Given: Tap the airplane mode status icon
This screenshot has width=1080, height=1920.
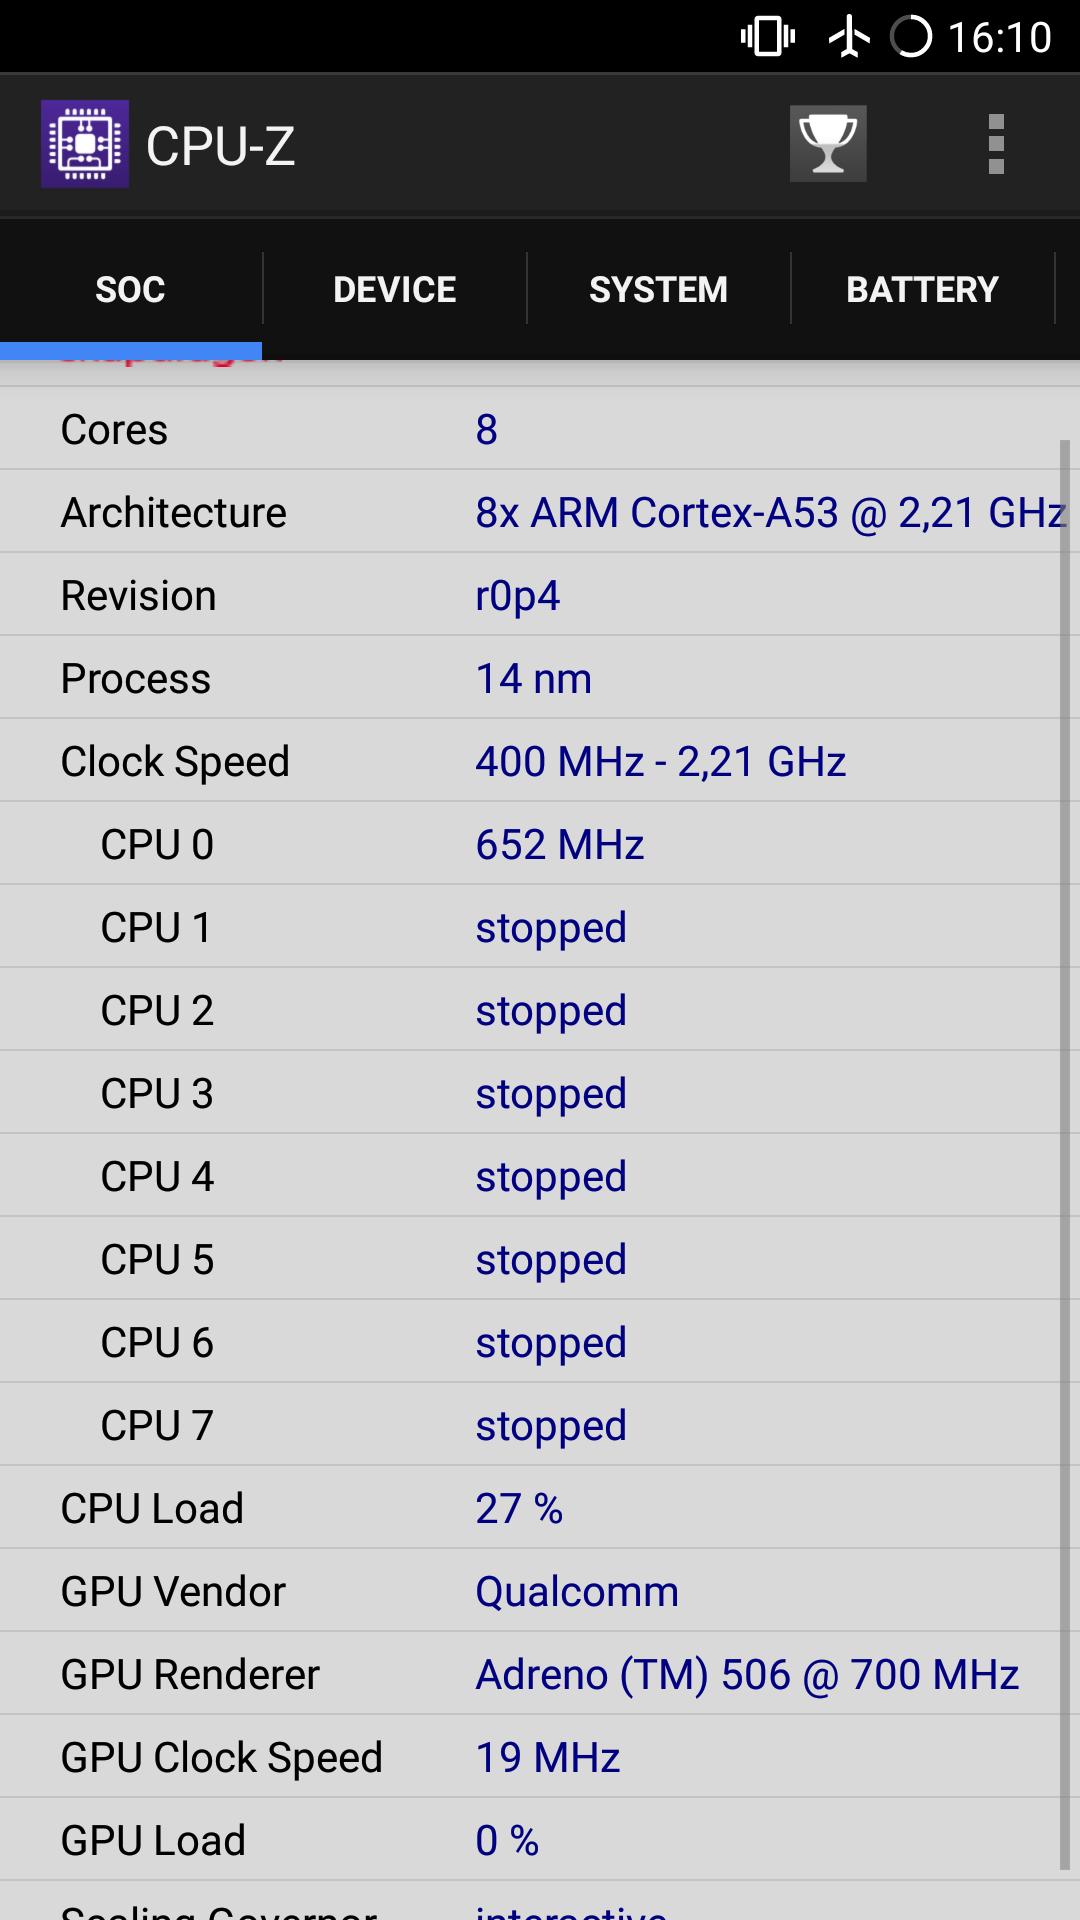Looking at the screenshot, I should pyautogui.click(x=849, y=37).
